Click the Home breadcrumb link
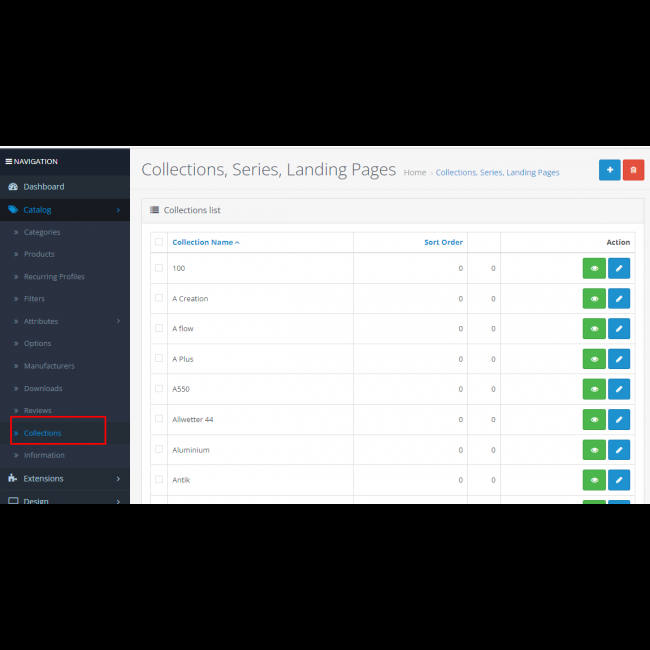The image size is (650, 650). click(x=415, y=173)
